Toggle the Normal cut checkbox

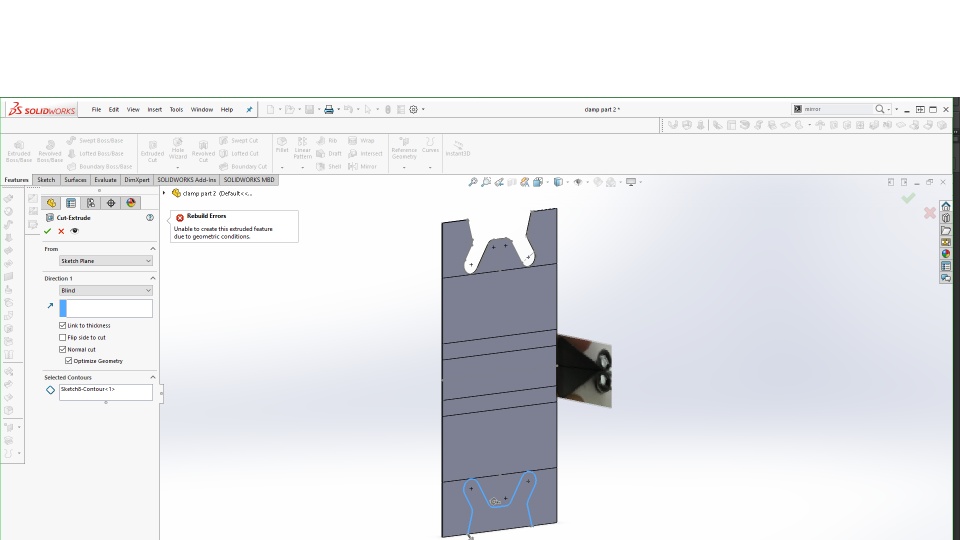(x=62, y=349)
